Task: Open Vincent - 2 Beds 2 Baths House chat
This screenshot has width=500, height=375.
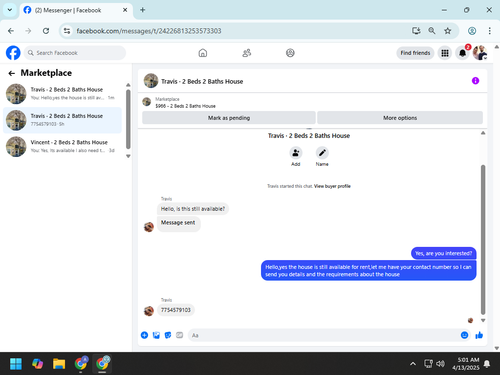Action: [x=62, y=146]
